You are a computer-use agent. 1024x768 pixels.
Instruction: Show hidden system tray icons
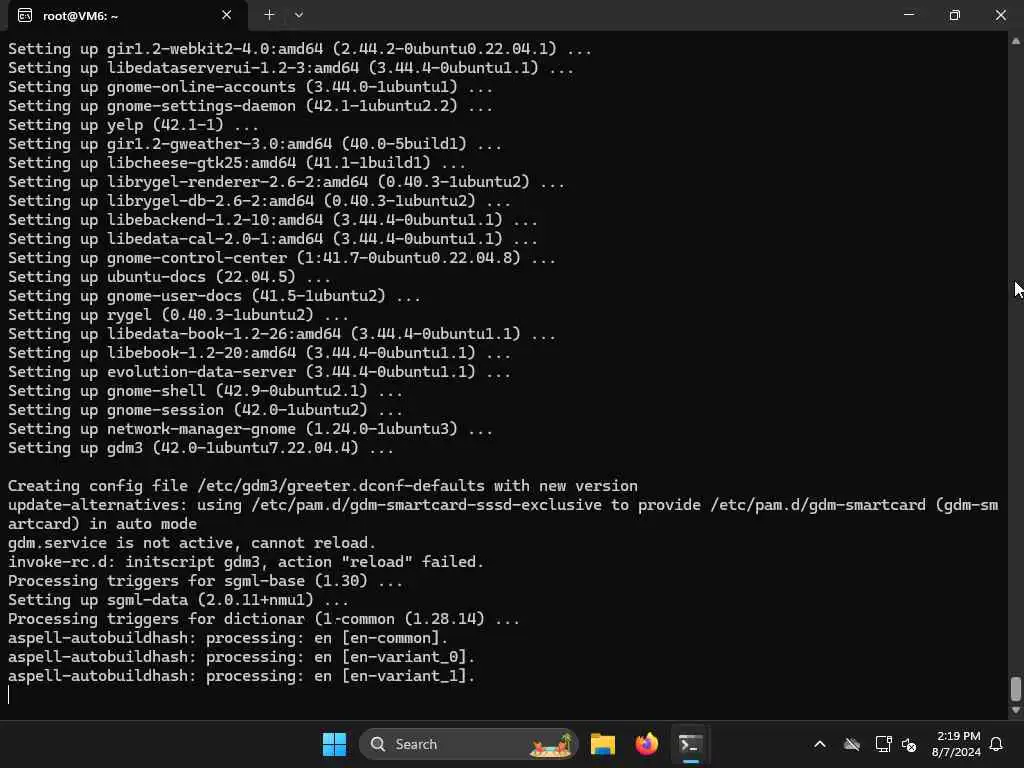click(x=820, y=744)
